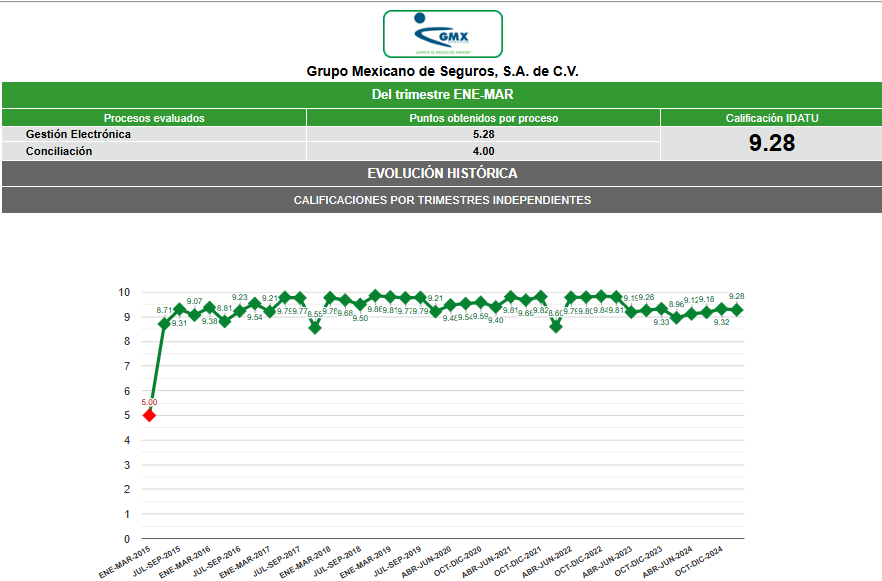Screen dimensions: 882x581
Task: Click the 'Procesos evaluados' column header
Action: [x=154, y=118]
